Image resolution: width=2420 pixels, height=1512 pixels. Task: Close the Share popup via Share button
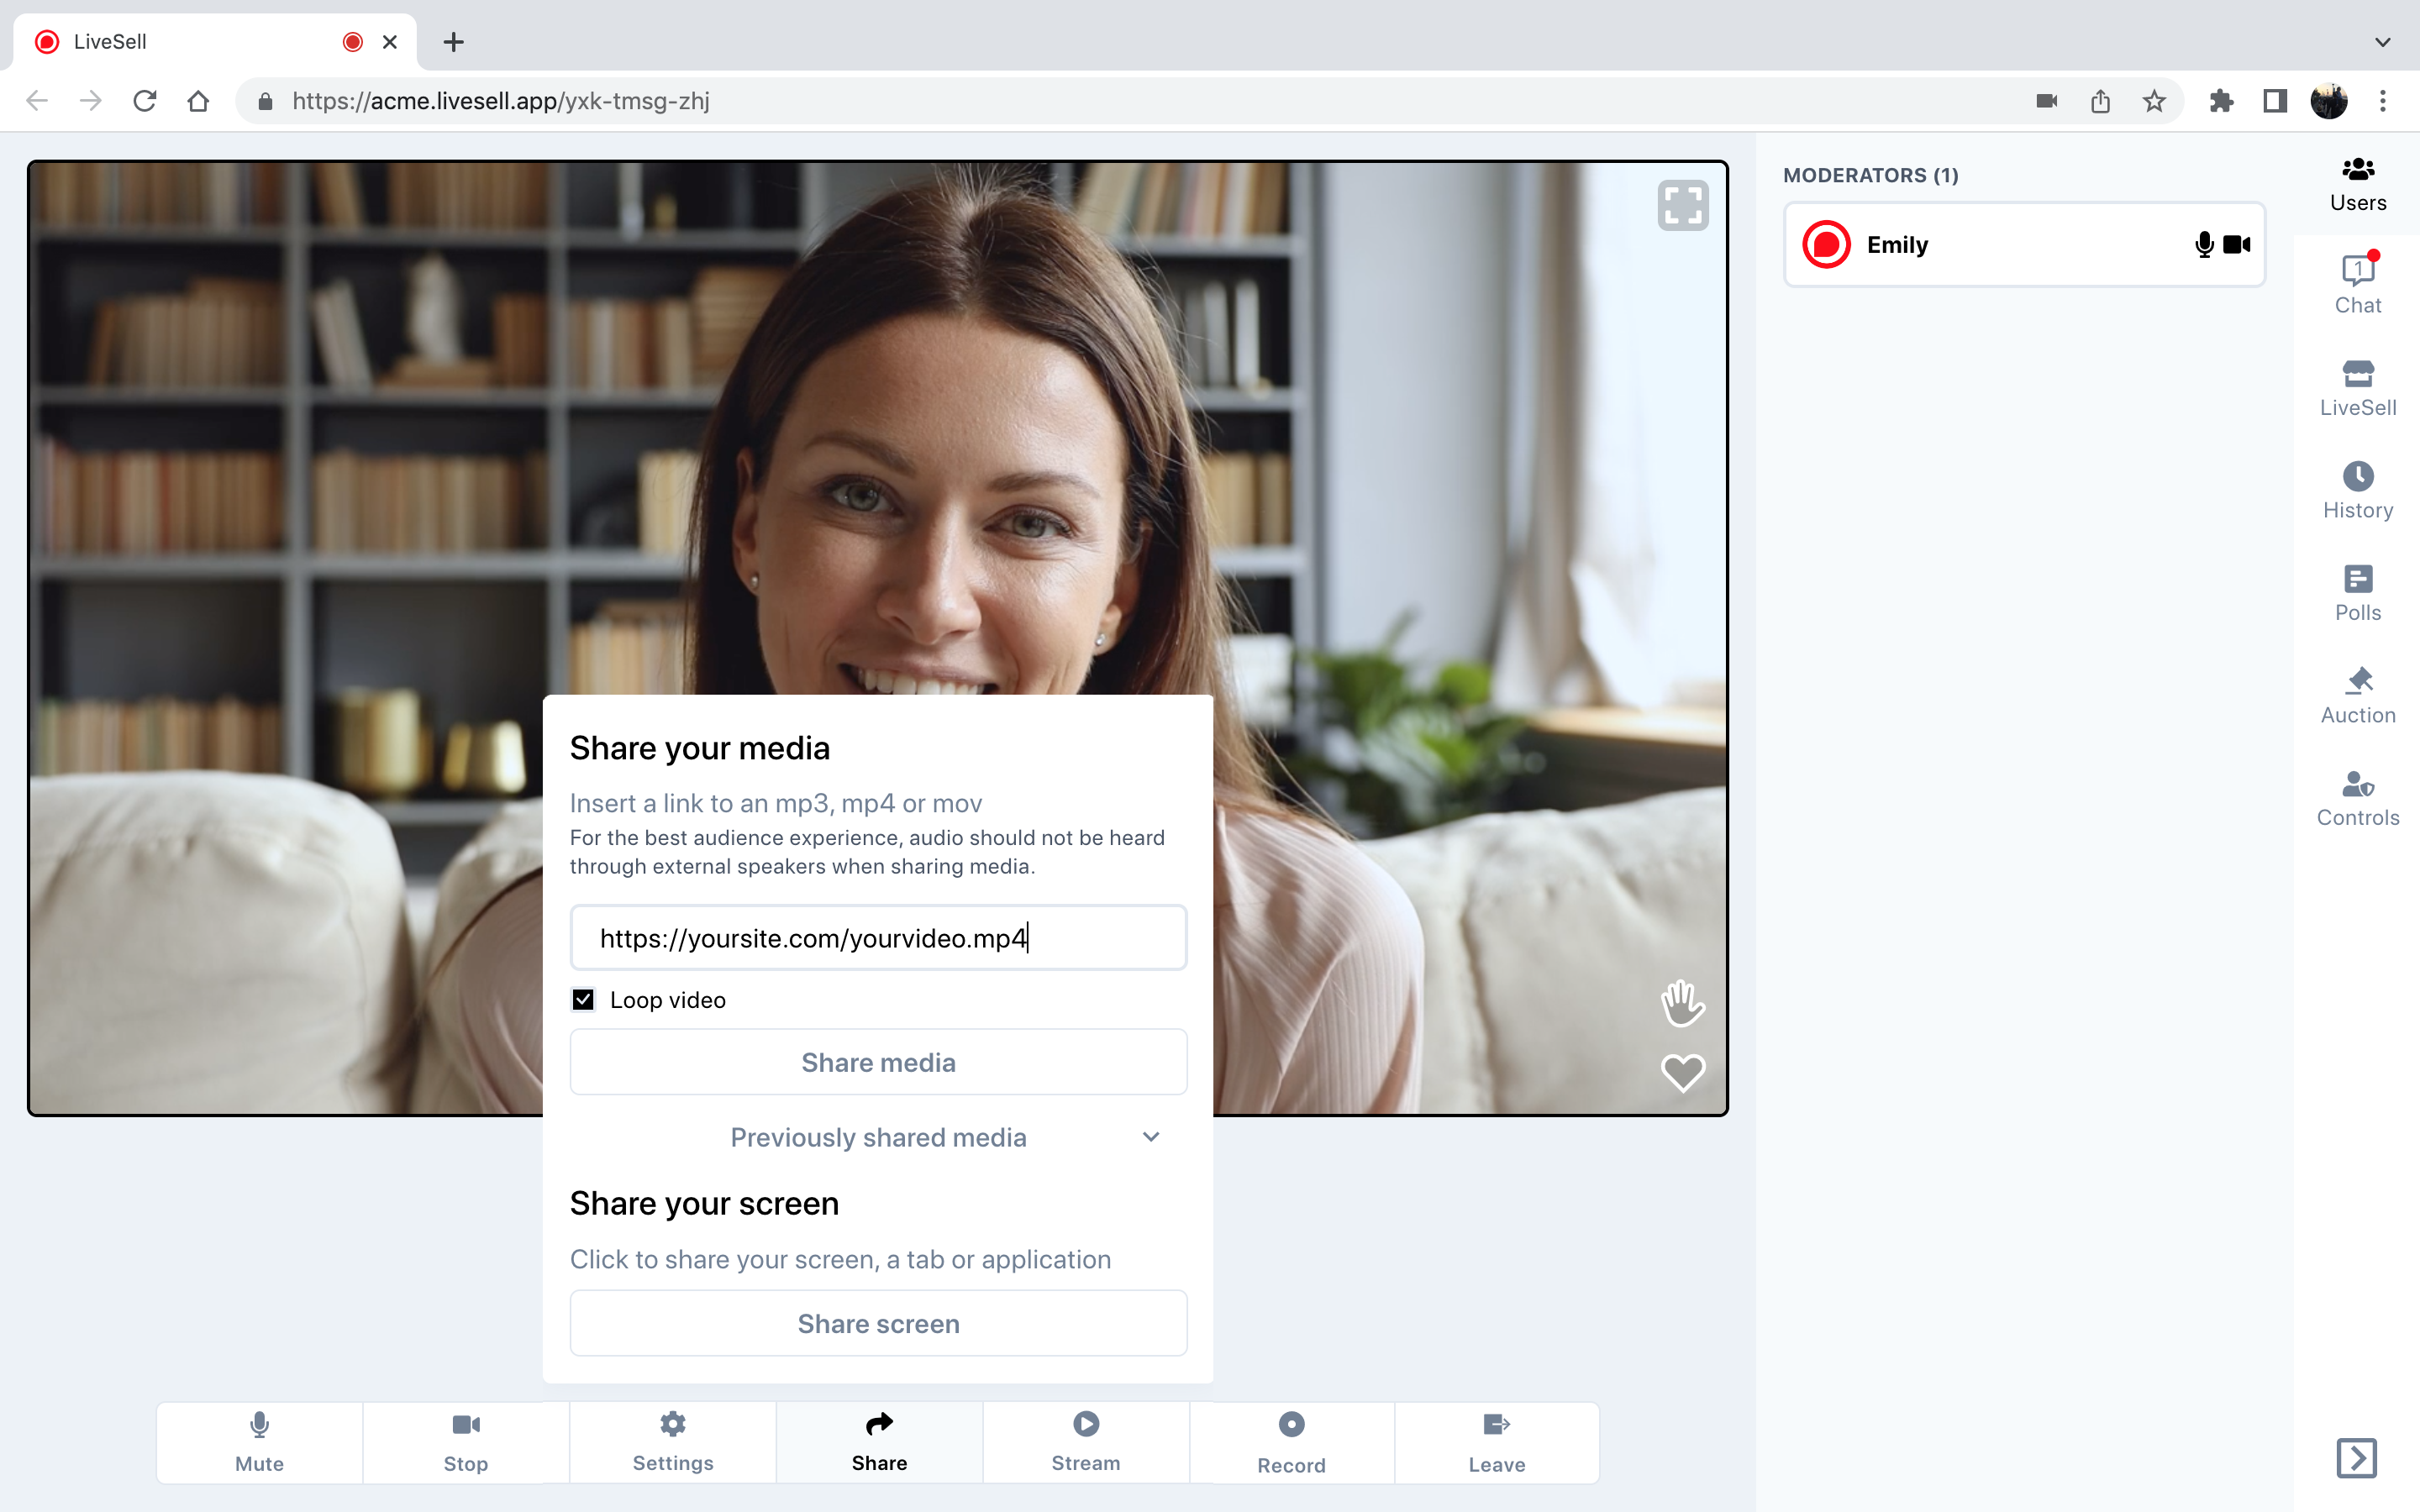[x=879, y=1442]
